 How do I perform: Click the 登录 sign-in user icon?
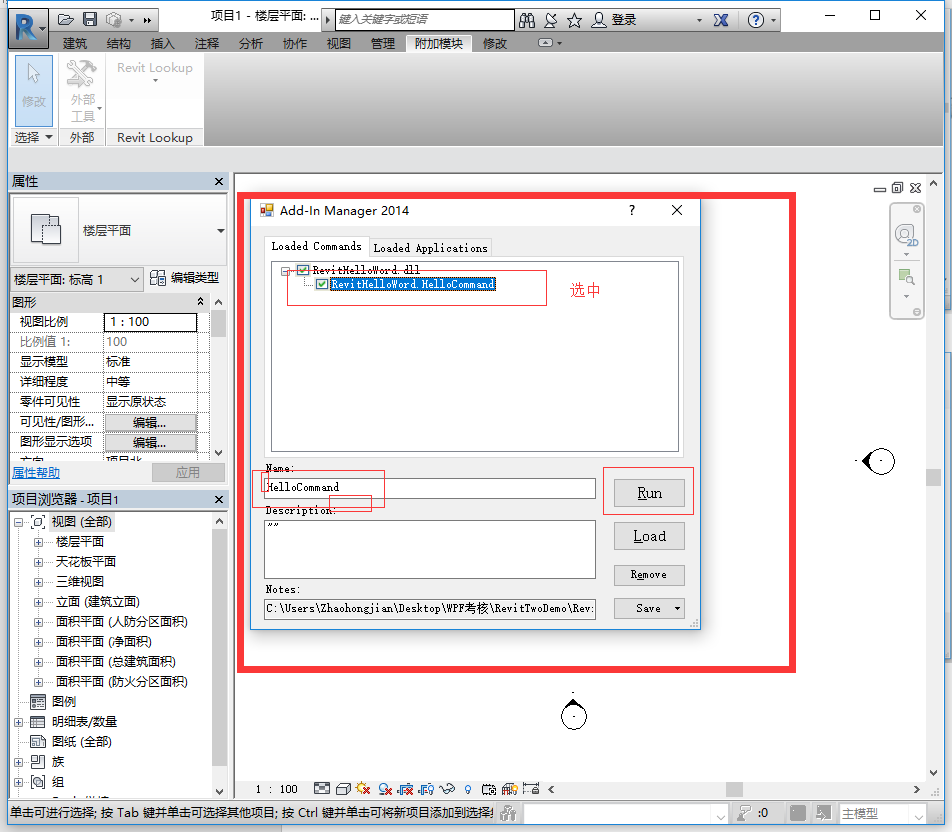599,20
